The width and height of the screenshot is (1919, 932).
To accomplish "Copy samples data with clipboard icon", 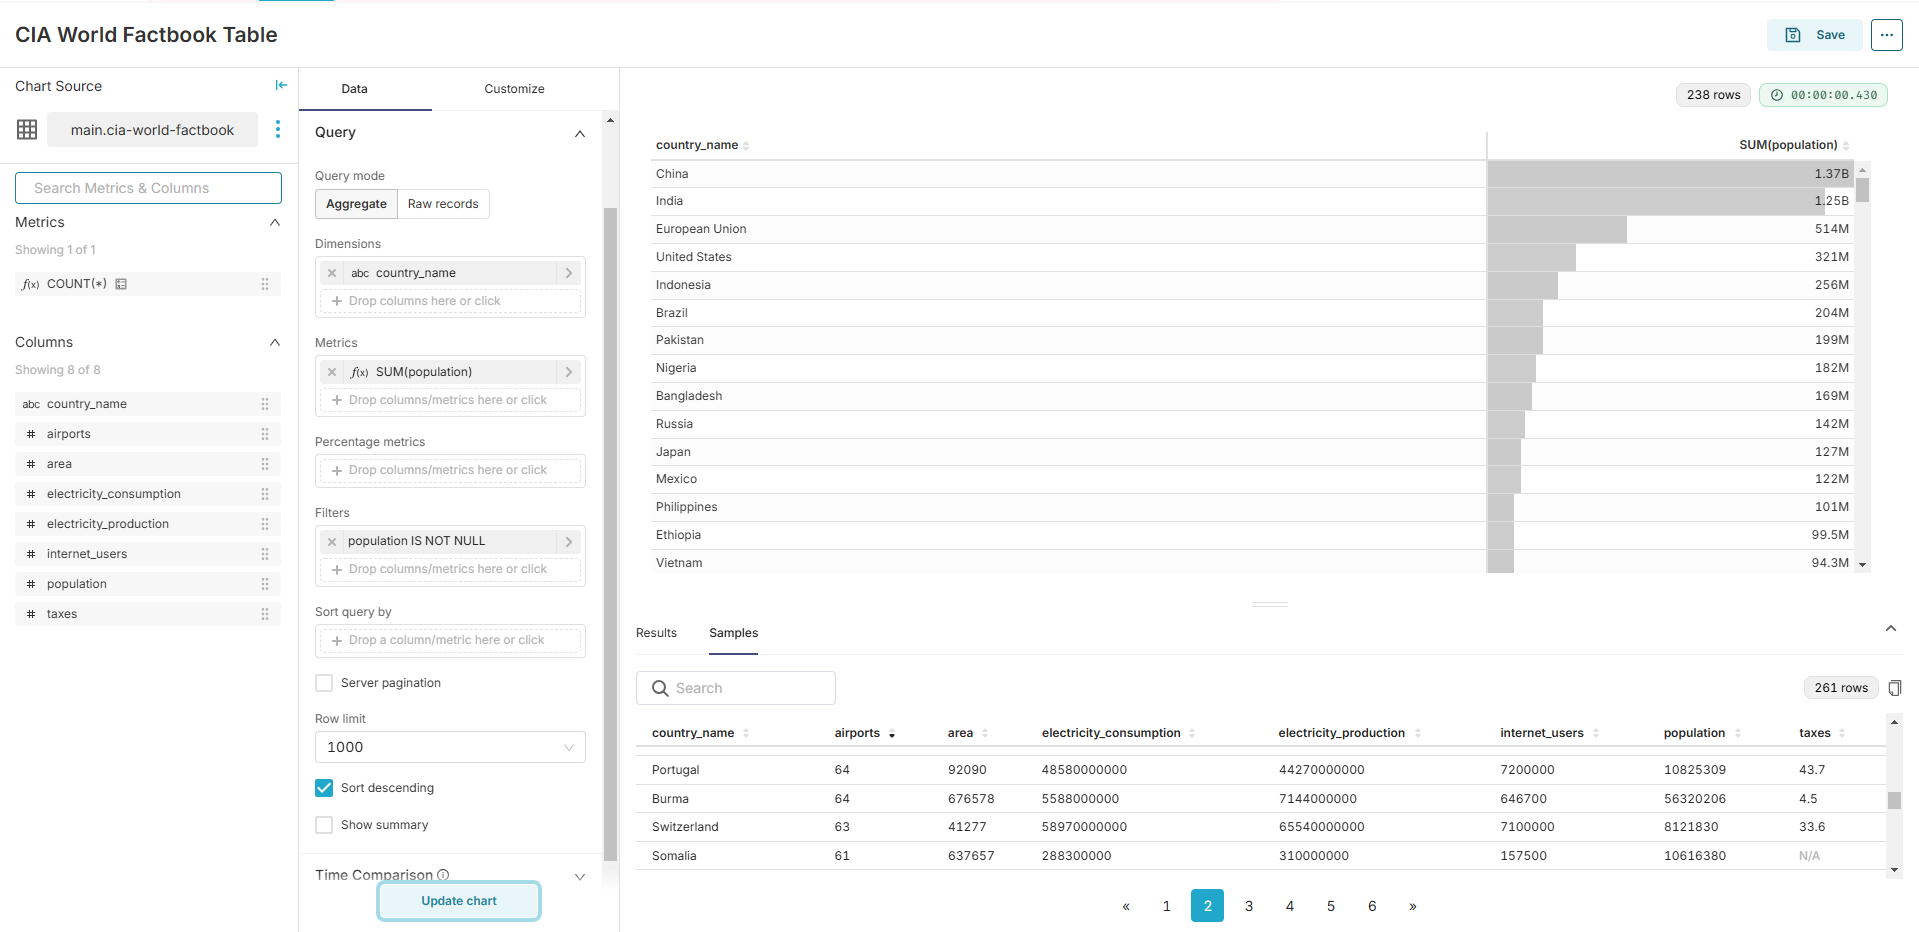I will point(1894,688).
